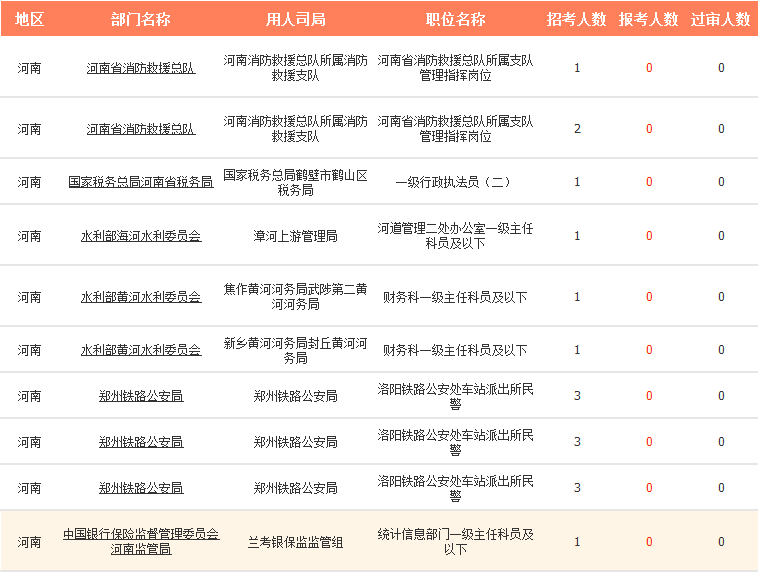Viewport: 758px width, 572px height.
Task: Select the 国家税务总局鹤壁市鹤山区税务局 cell
Action: click(295, 182)
